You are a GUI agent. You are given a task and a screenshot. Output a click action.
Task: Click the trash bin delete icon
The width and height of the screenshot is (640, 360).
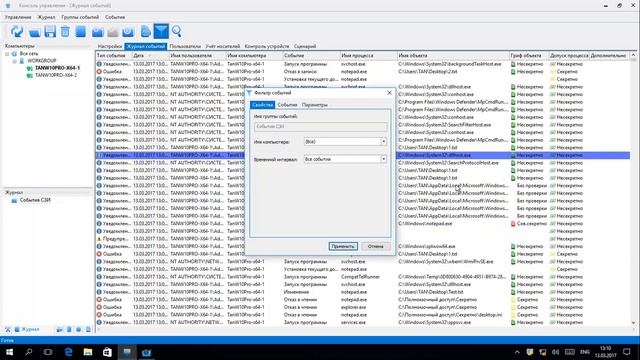pos(65,31)
